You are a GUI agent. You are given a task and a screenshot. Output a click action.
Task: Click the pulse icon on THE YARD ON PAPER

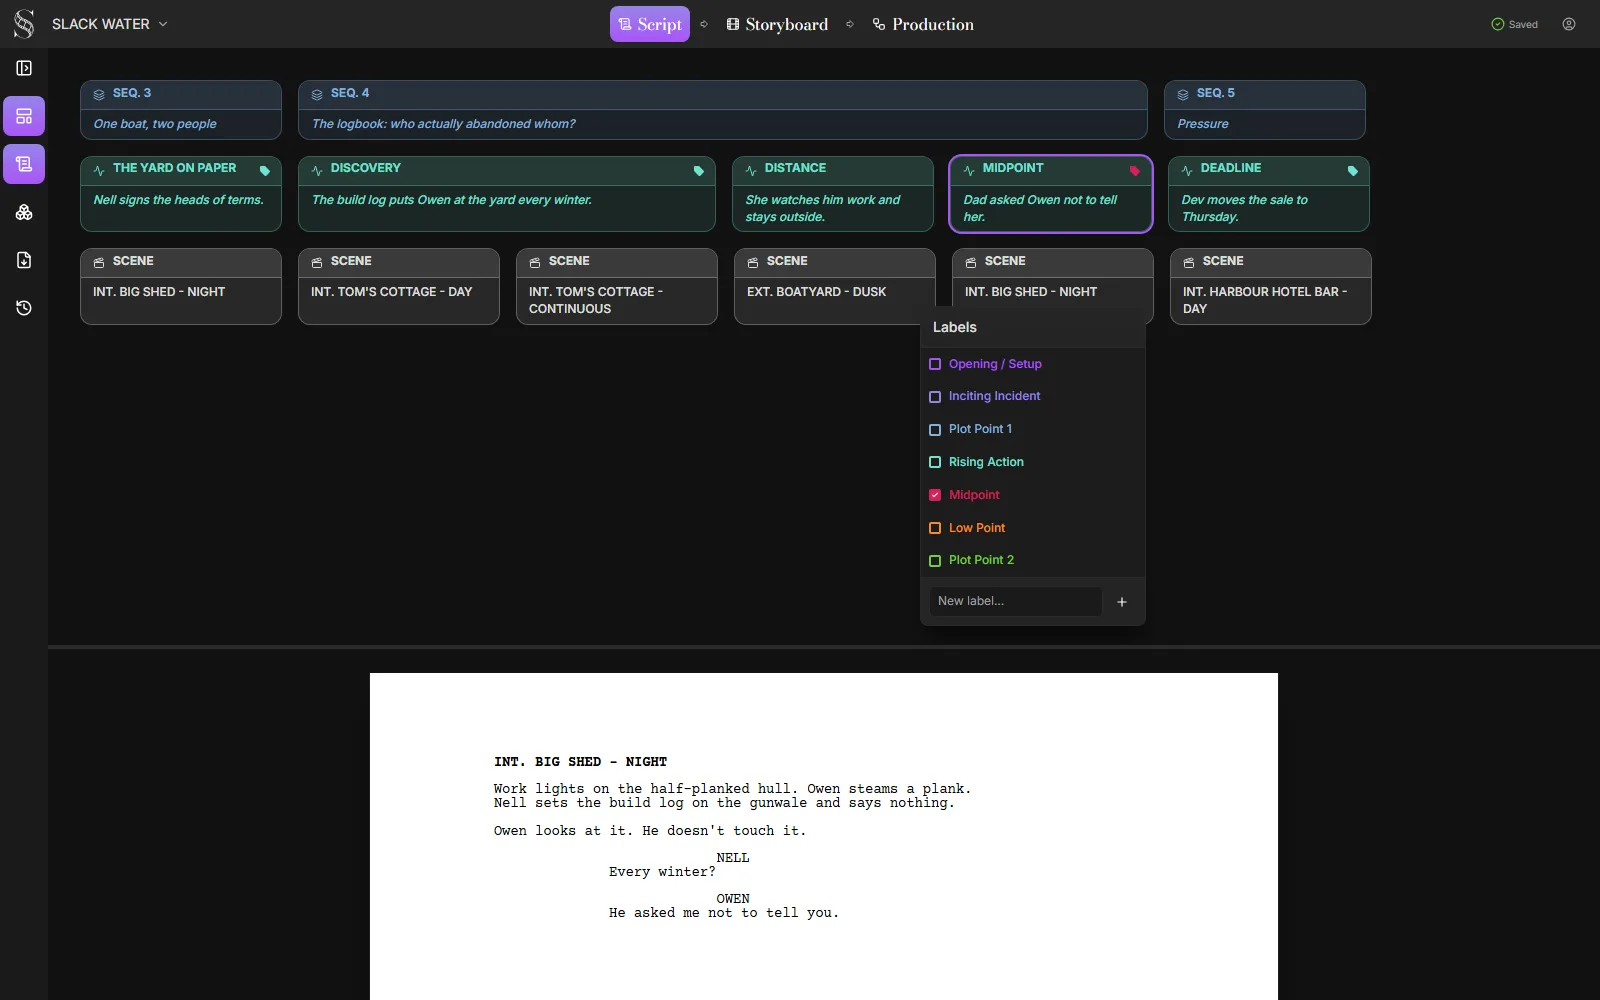[x=99, y=170]
